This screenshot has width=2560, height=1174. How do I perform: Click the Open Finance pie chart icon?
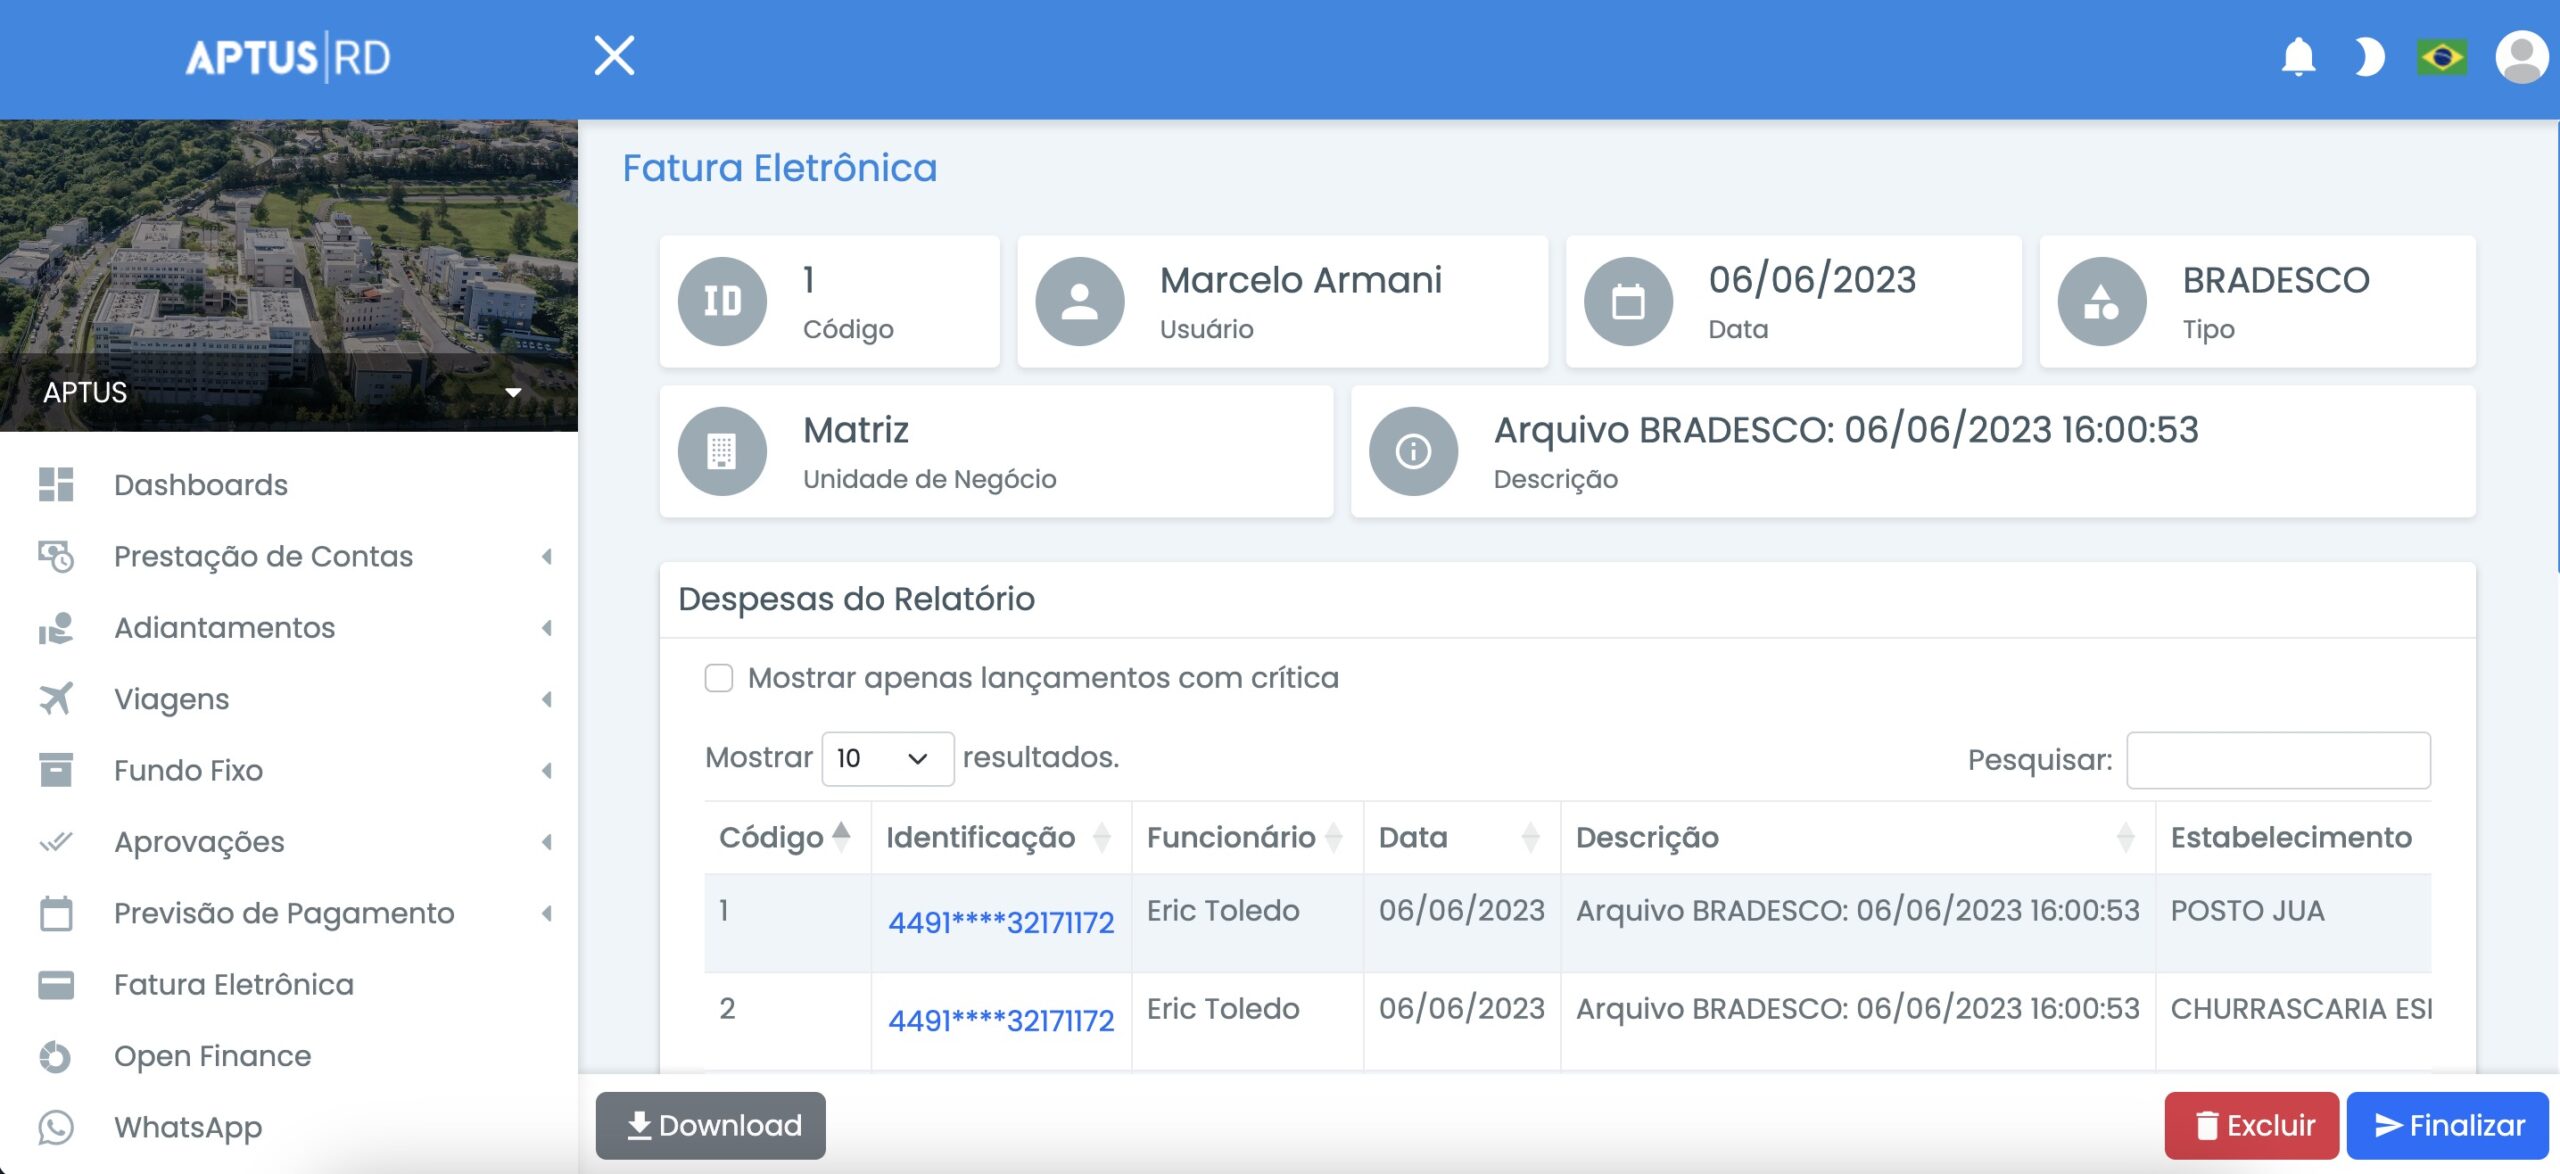pyautogui.click(x=57, y=1055)
